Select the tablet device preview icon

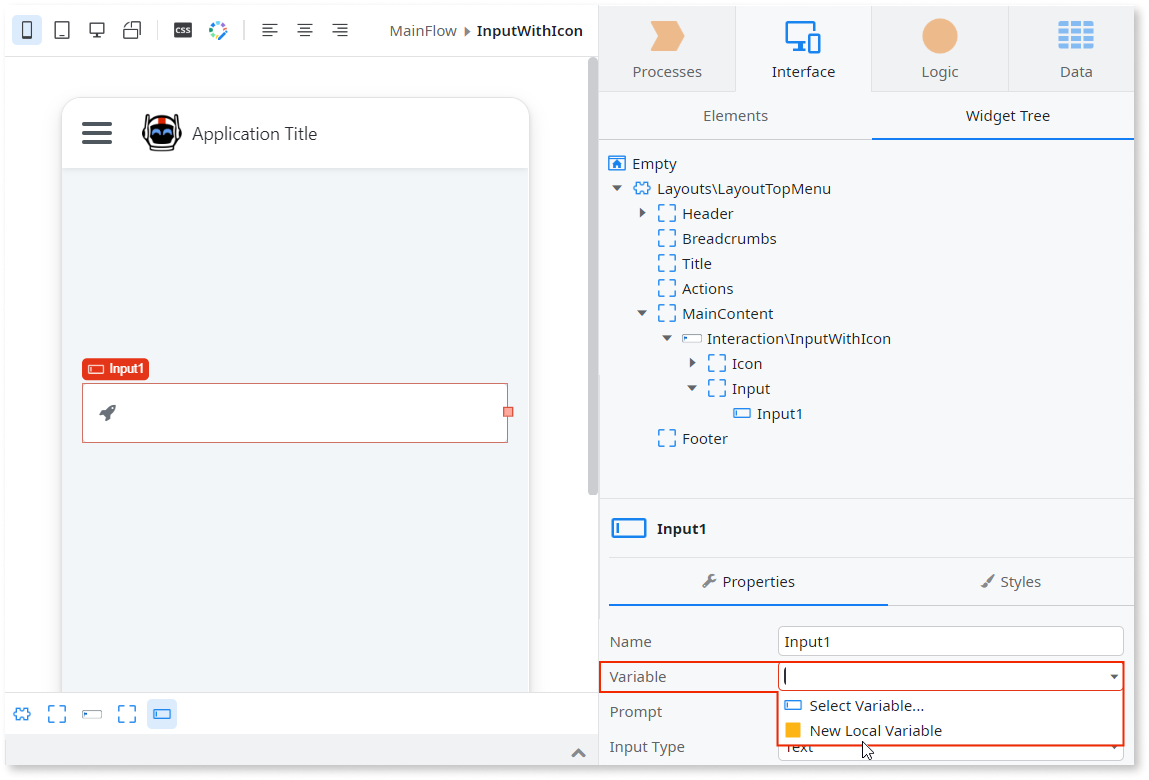point(61,30)
